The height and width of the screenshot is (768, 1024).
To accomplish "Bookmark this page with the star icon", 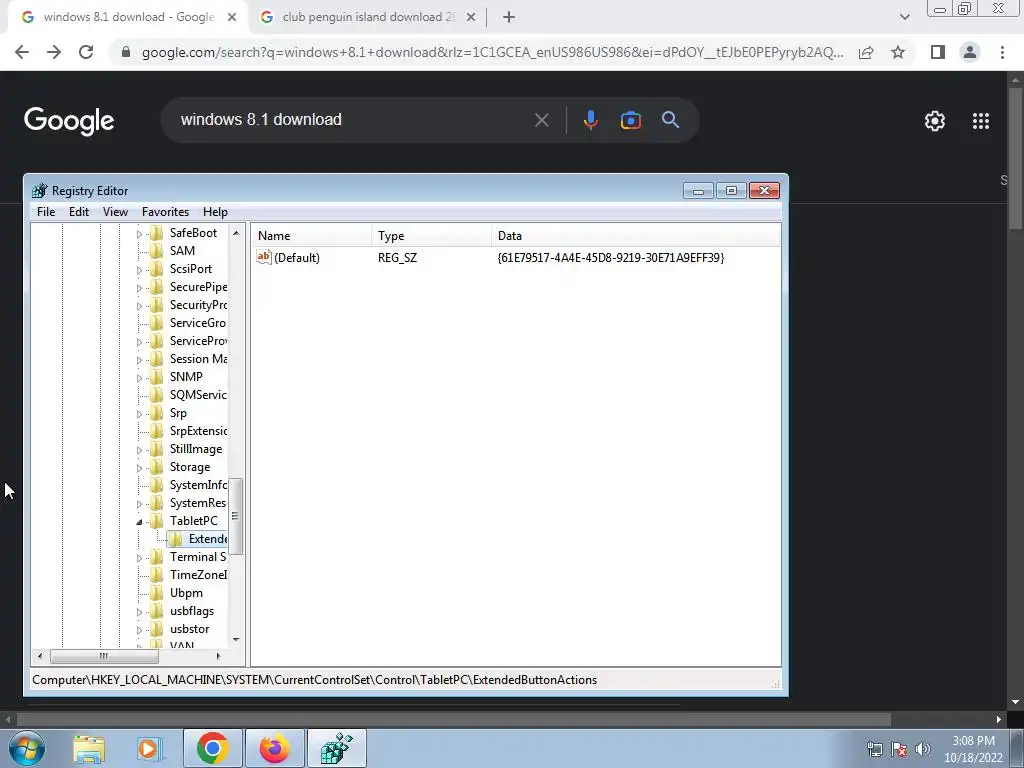I will tap(898, 52).
